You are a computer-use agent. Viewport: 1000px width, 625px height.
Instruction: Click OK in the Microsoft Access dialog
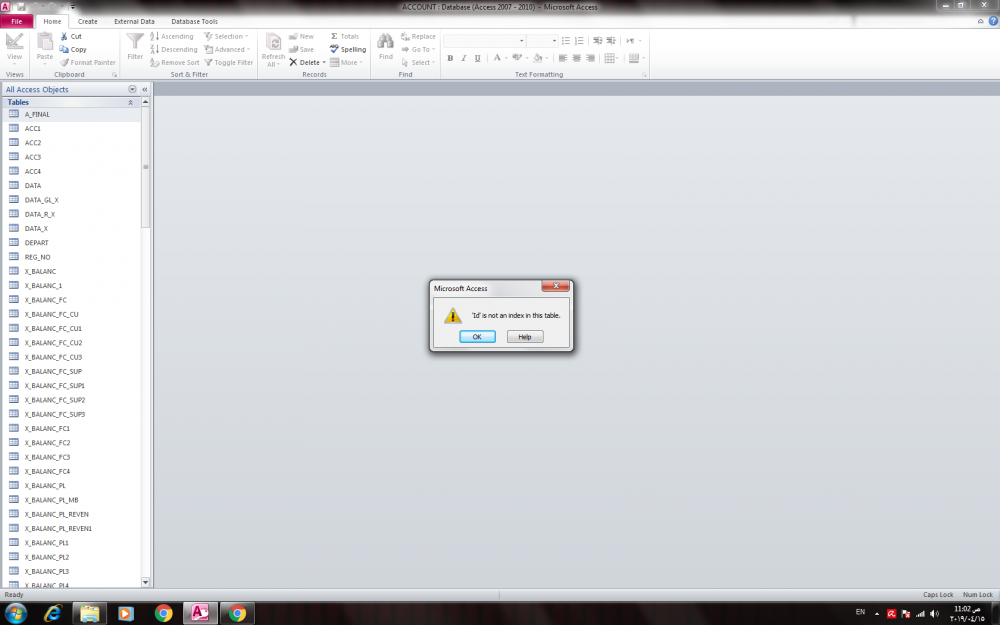477,337
